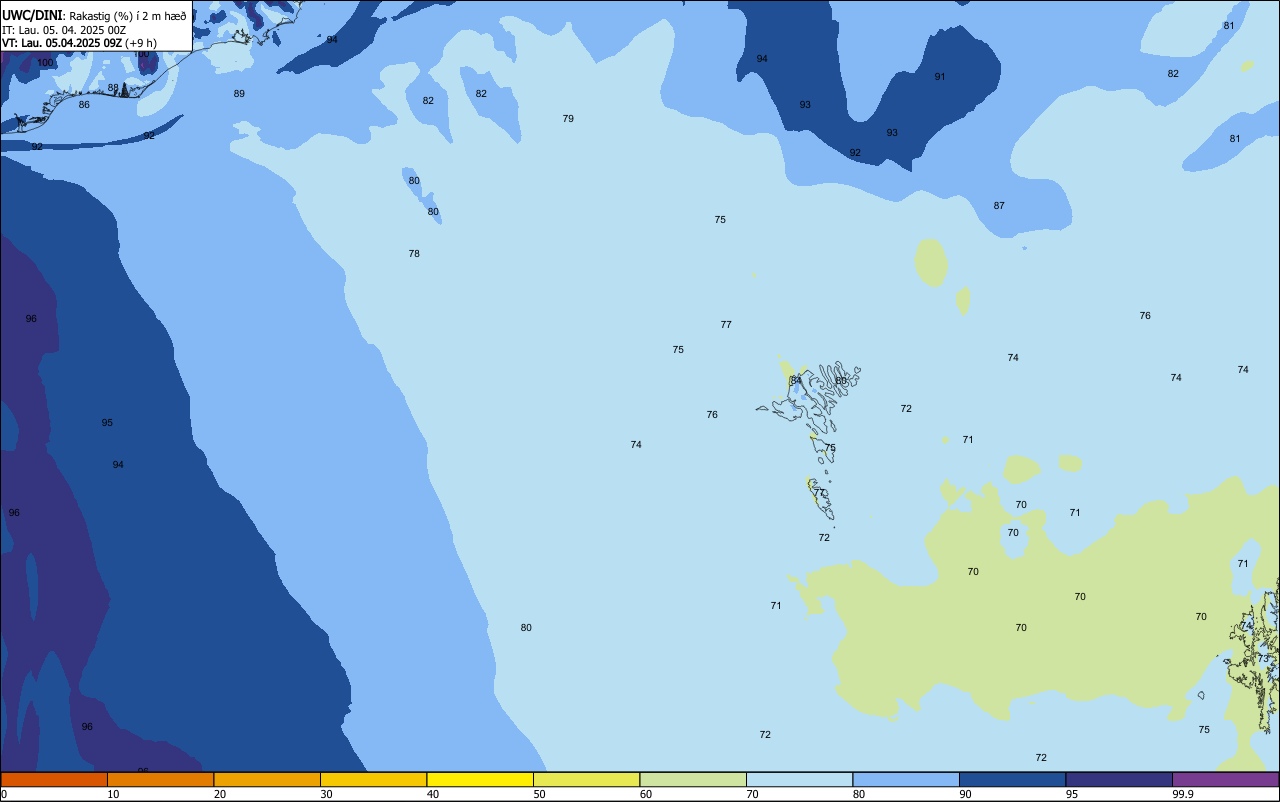Click the dark blue 90–95 legend swatch
1280x802 pixels.
tap(1012, 779)
